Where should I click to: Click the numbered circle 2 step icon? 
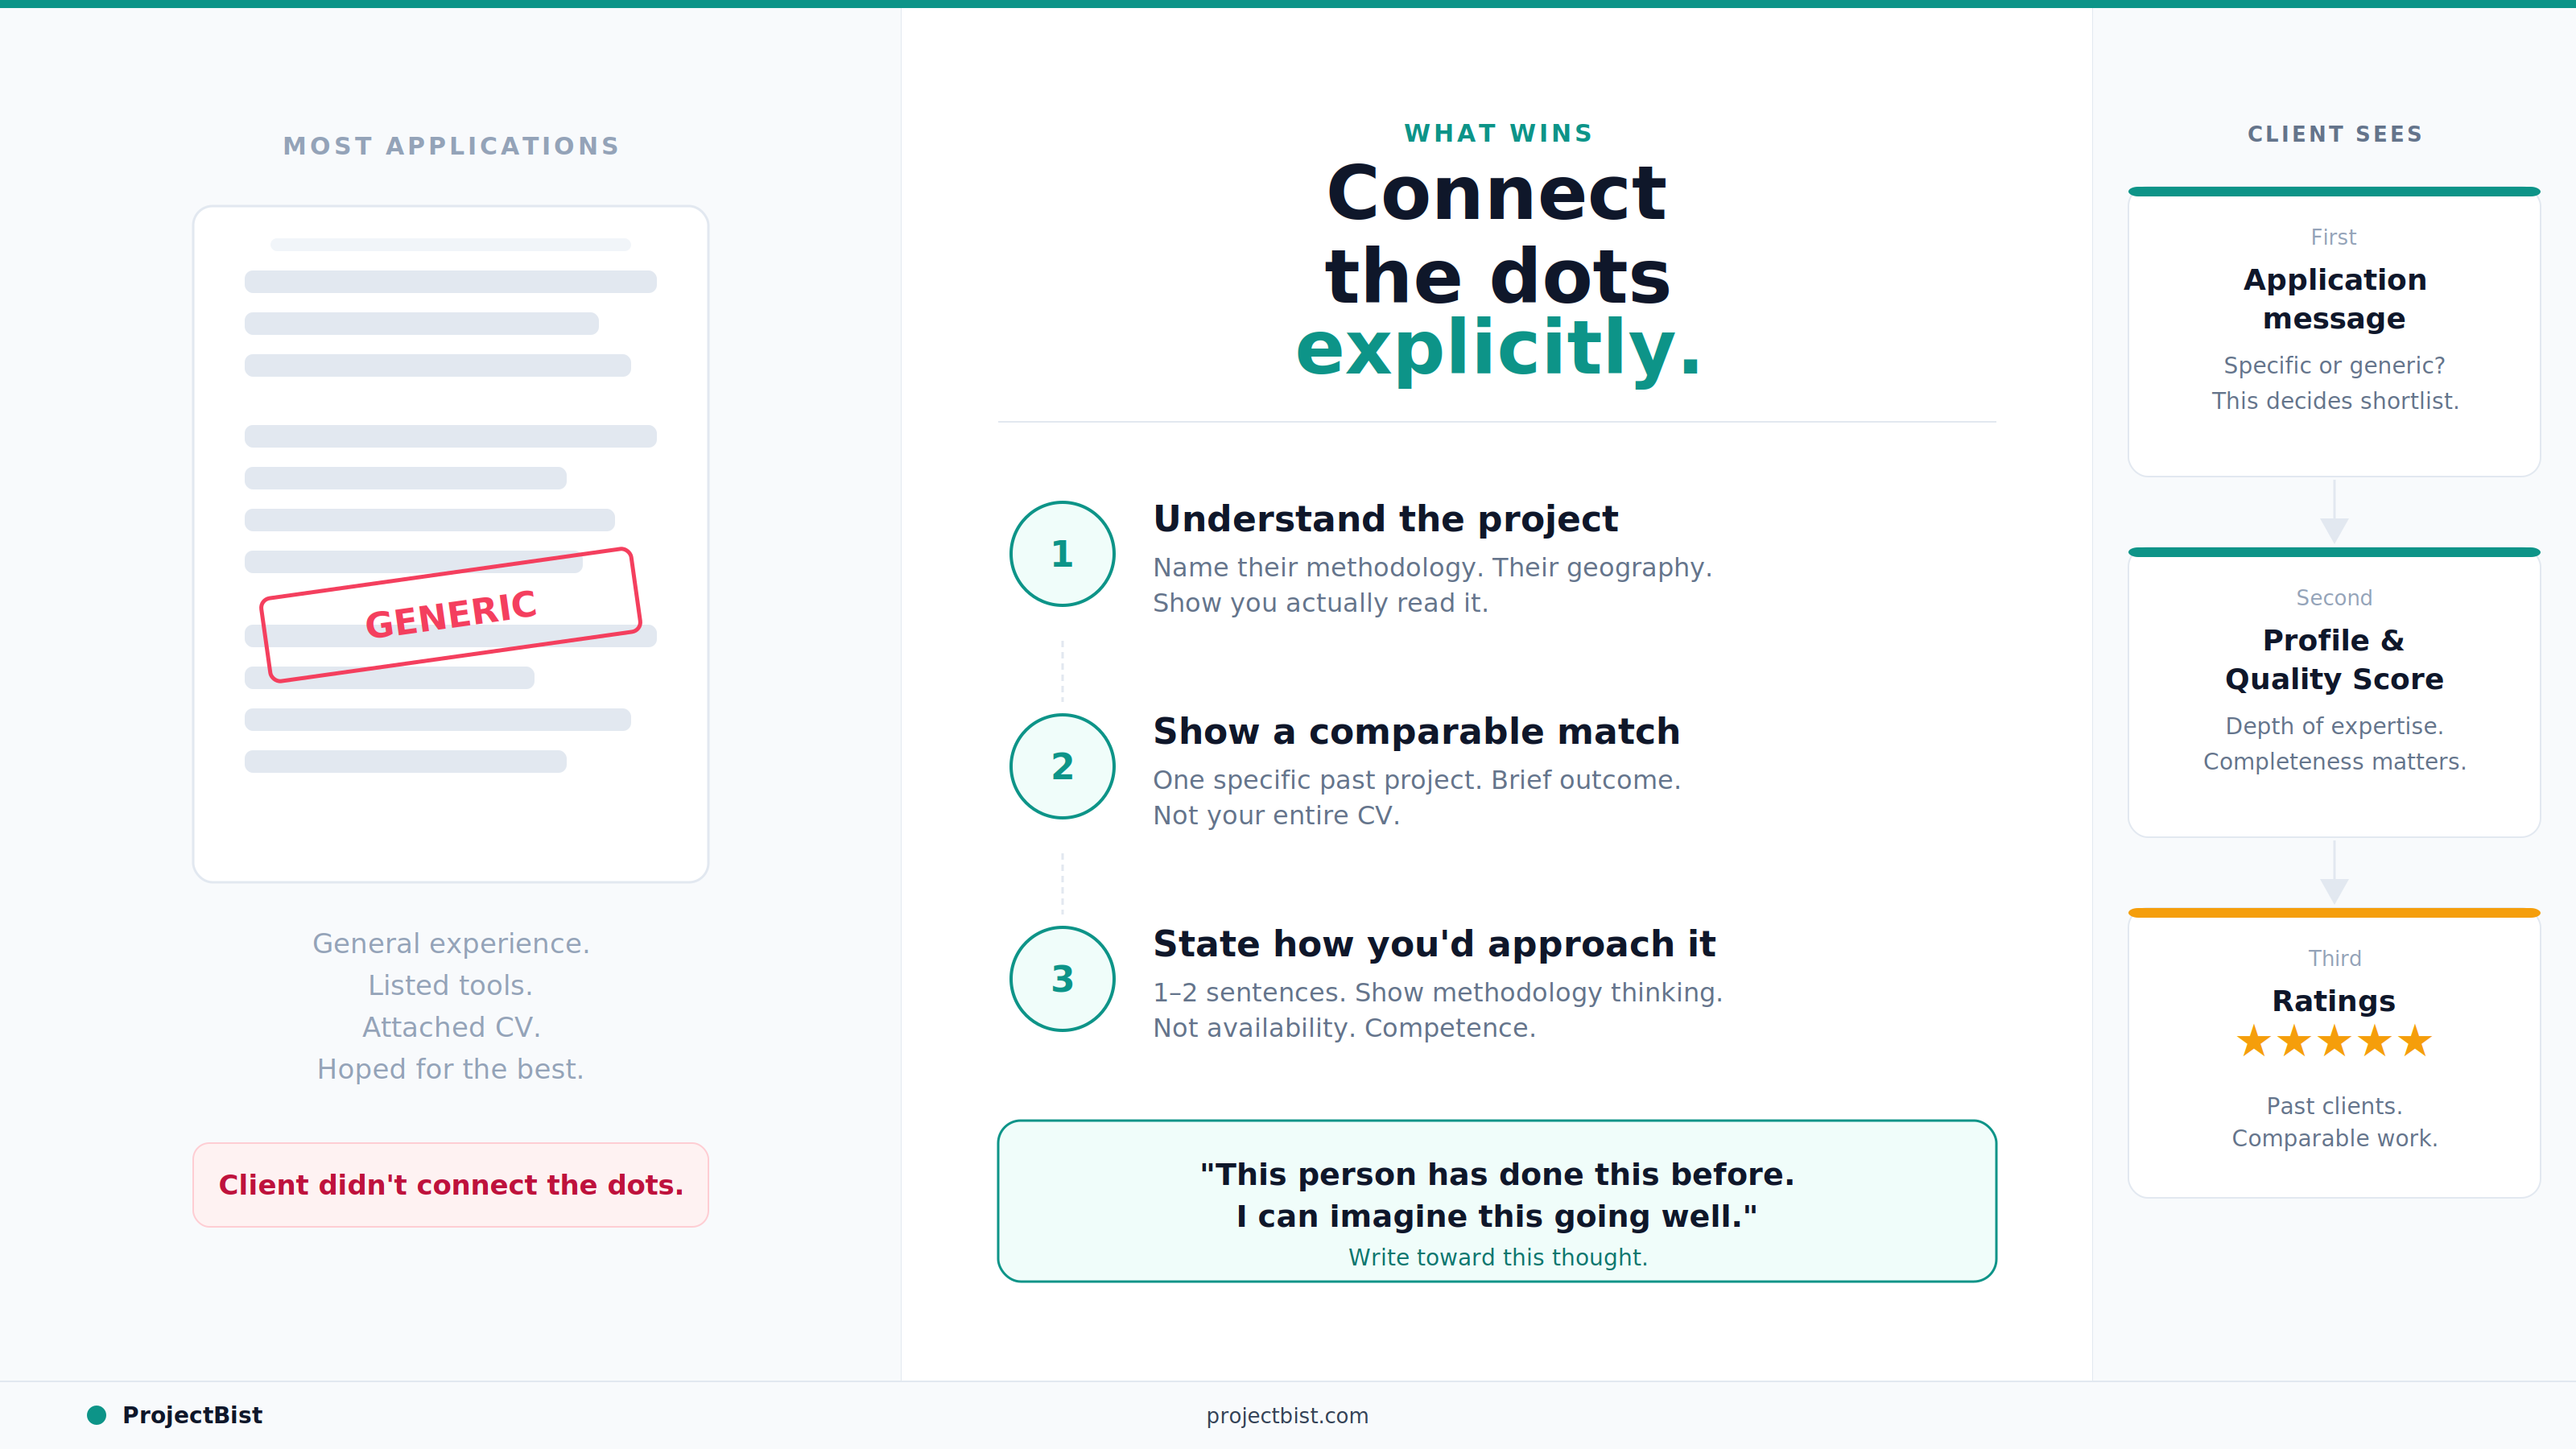click(1062, 766)
